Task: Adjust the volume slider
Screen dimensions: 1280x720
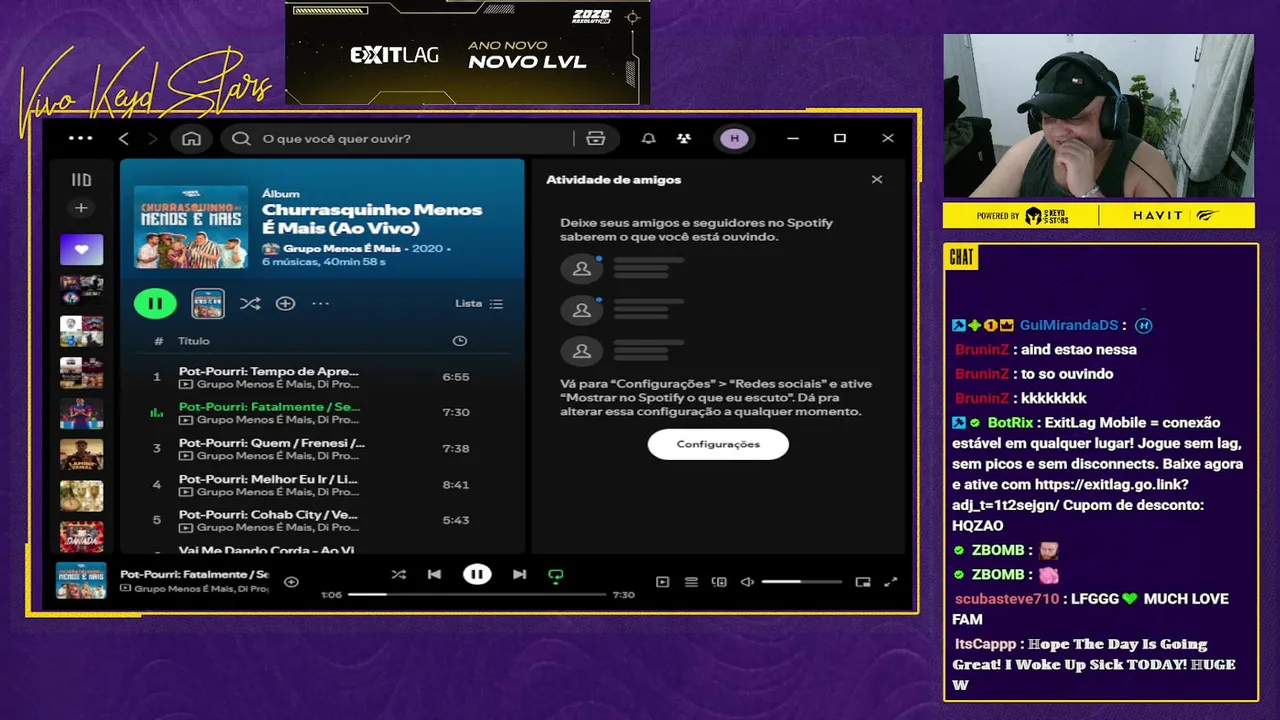Action: [x=801, y=582]
